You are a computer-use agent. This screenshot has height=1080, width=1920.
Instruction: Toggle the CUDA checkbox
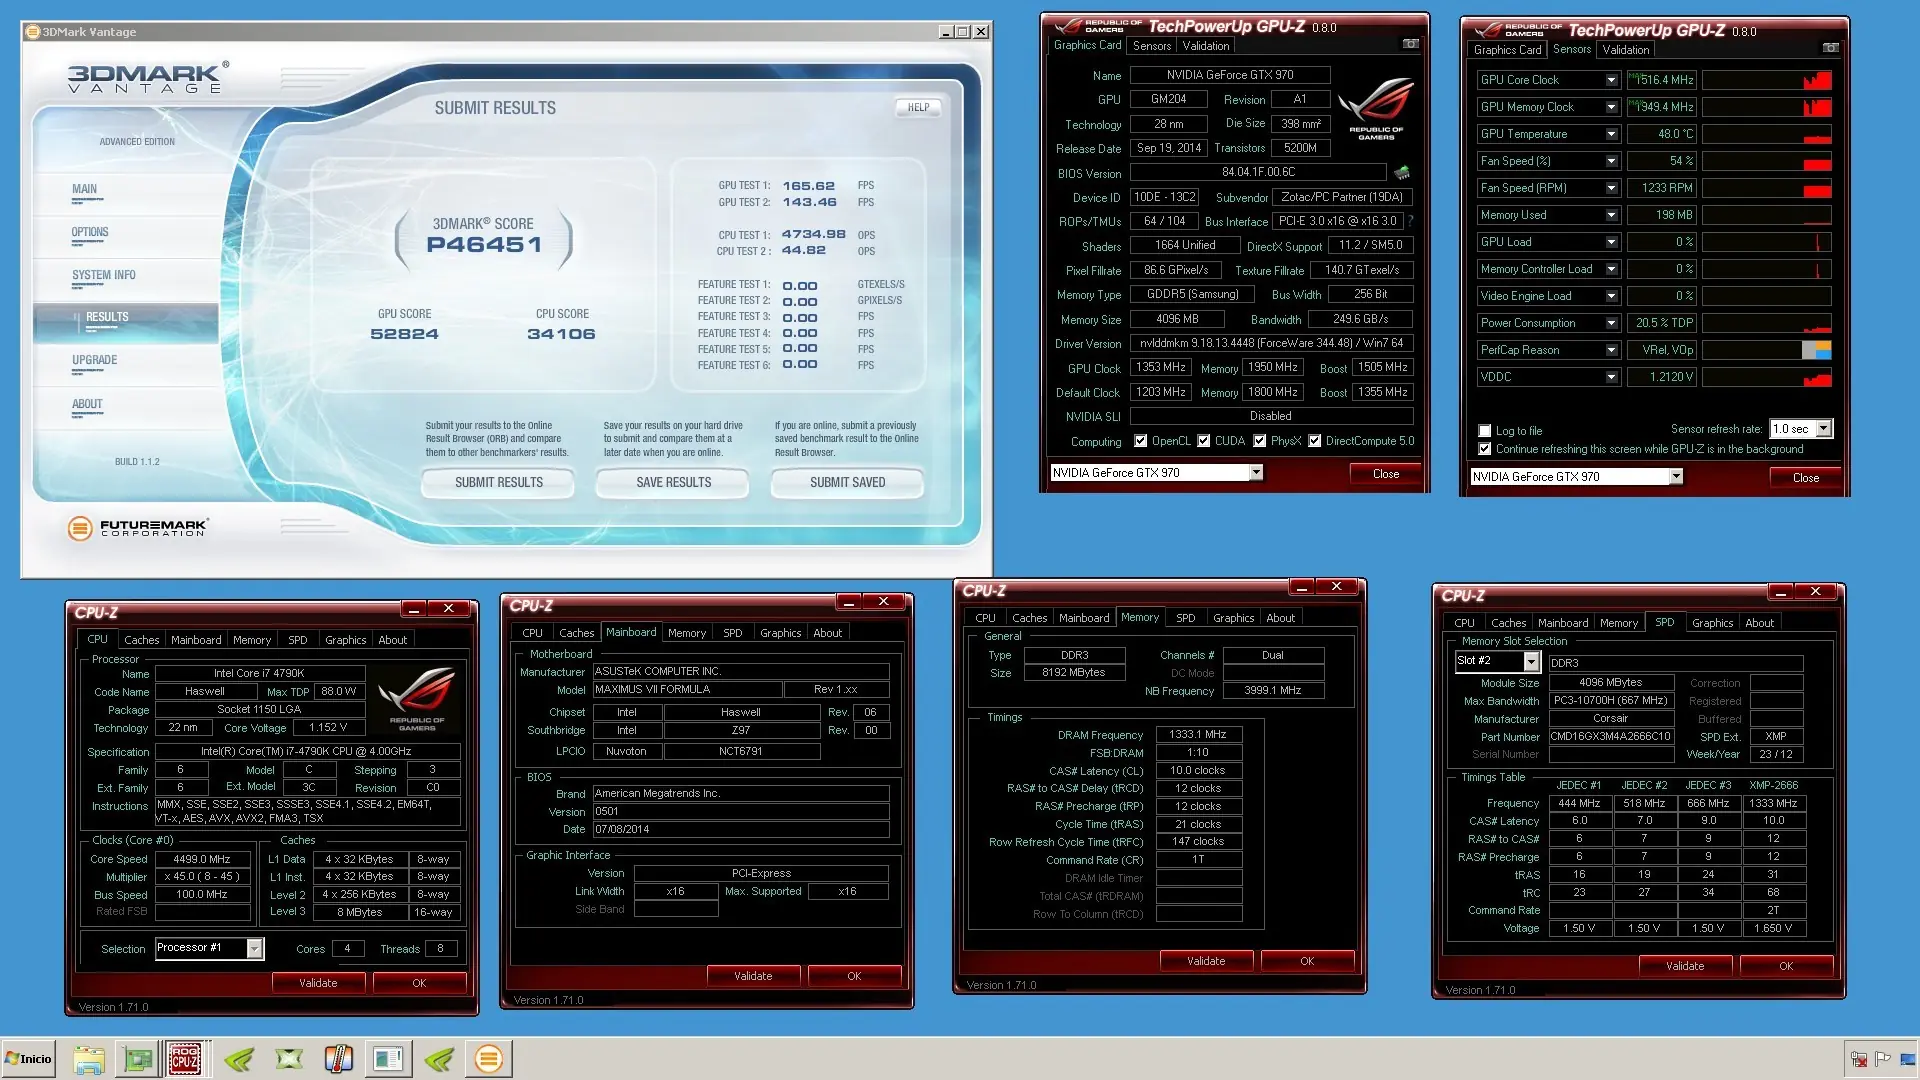1204,441
